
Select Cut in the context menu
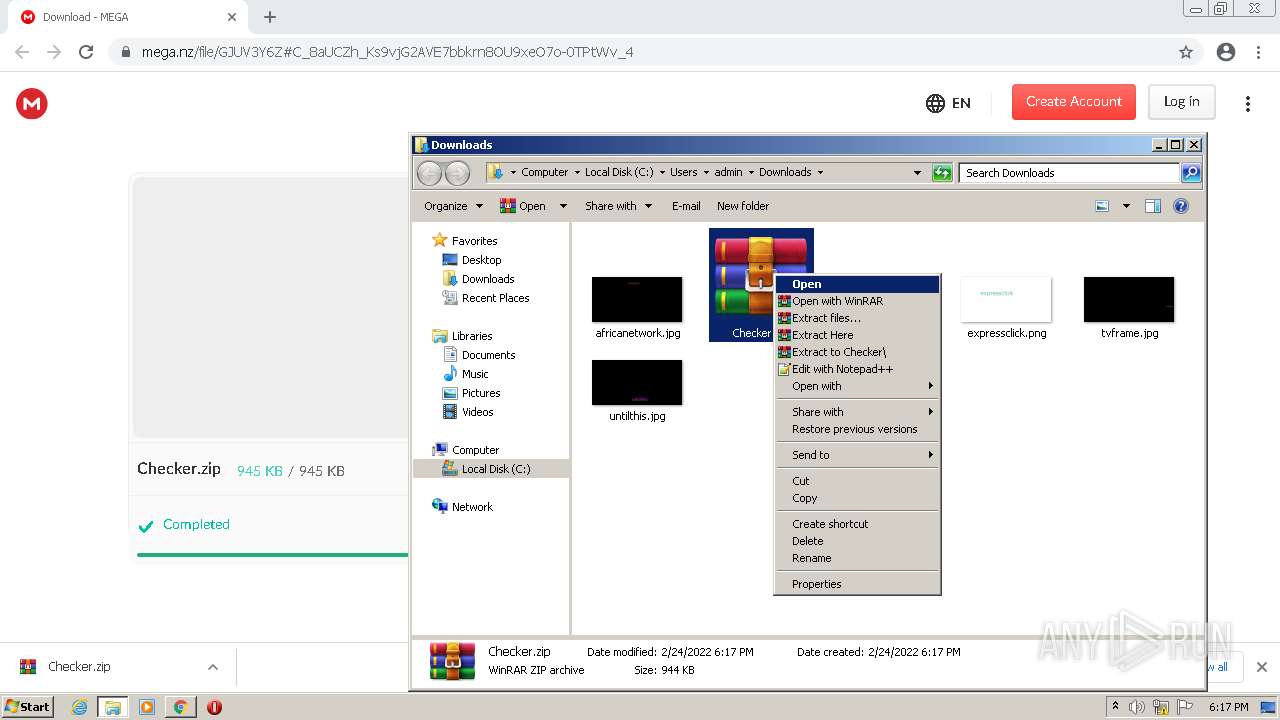(857, 481)
